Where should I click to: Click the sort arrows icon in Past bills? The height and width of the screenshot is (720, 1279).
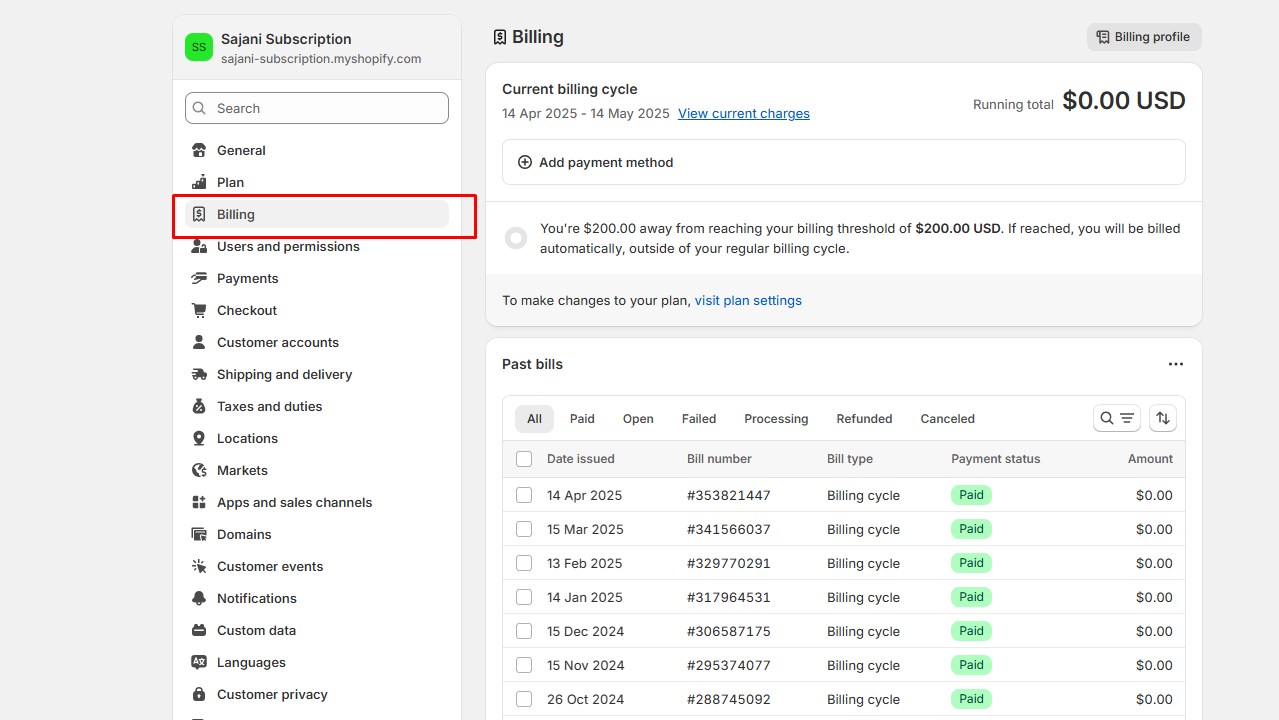(1162, 418)
